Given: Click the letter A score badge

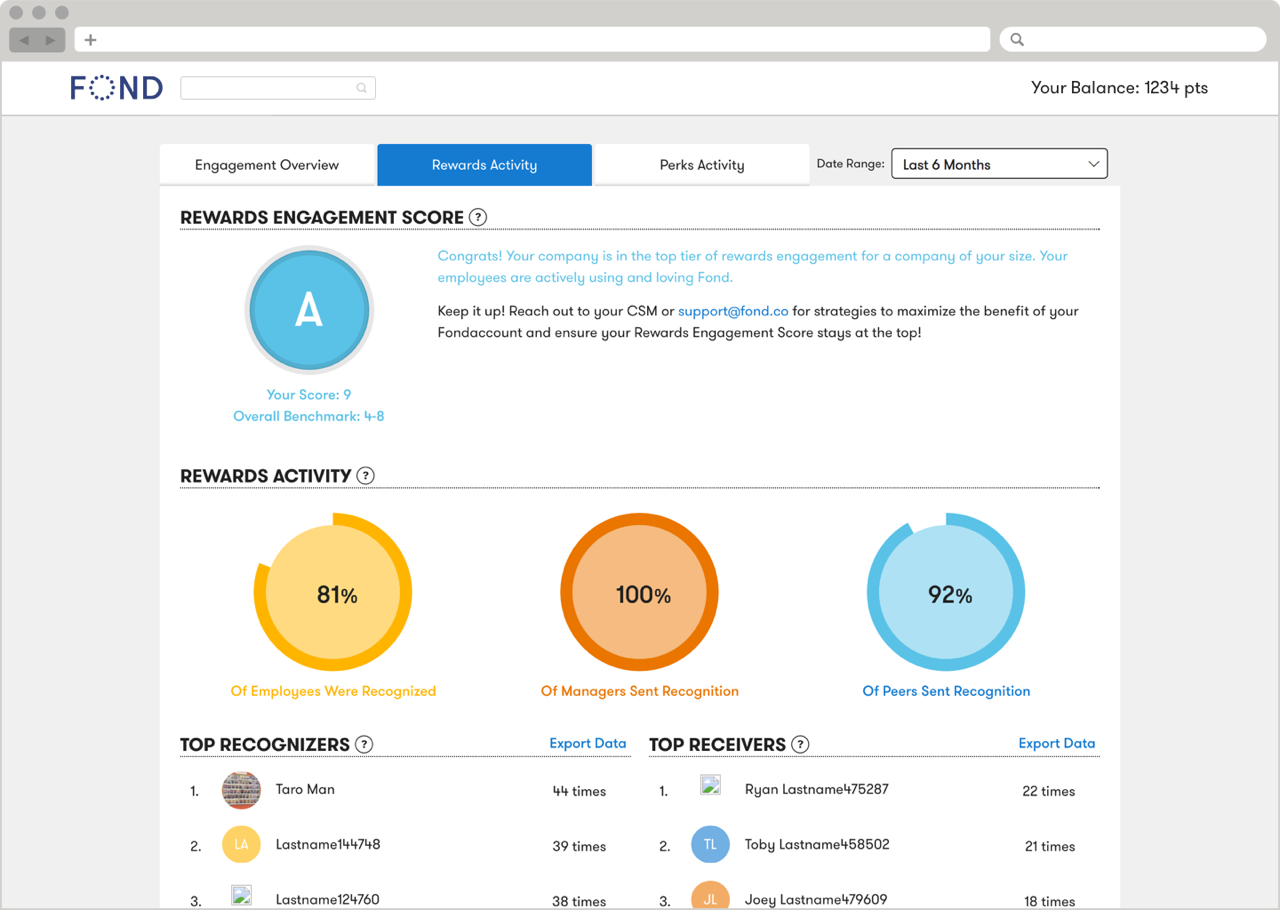Looking at the screenshot, I should click(309, 311).
